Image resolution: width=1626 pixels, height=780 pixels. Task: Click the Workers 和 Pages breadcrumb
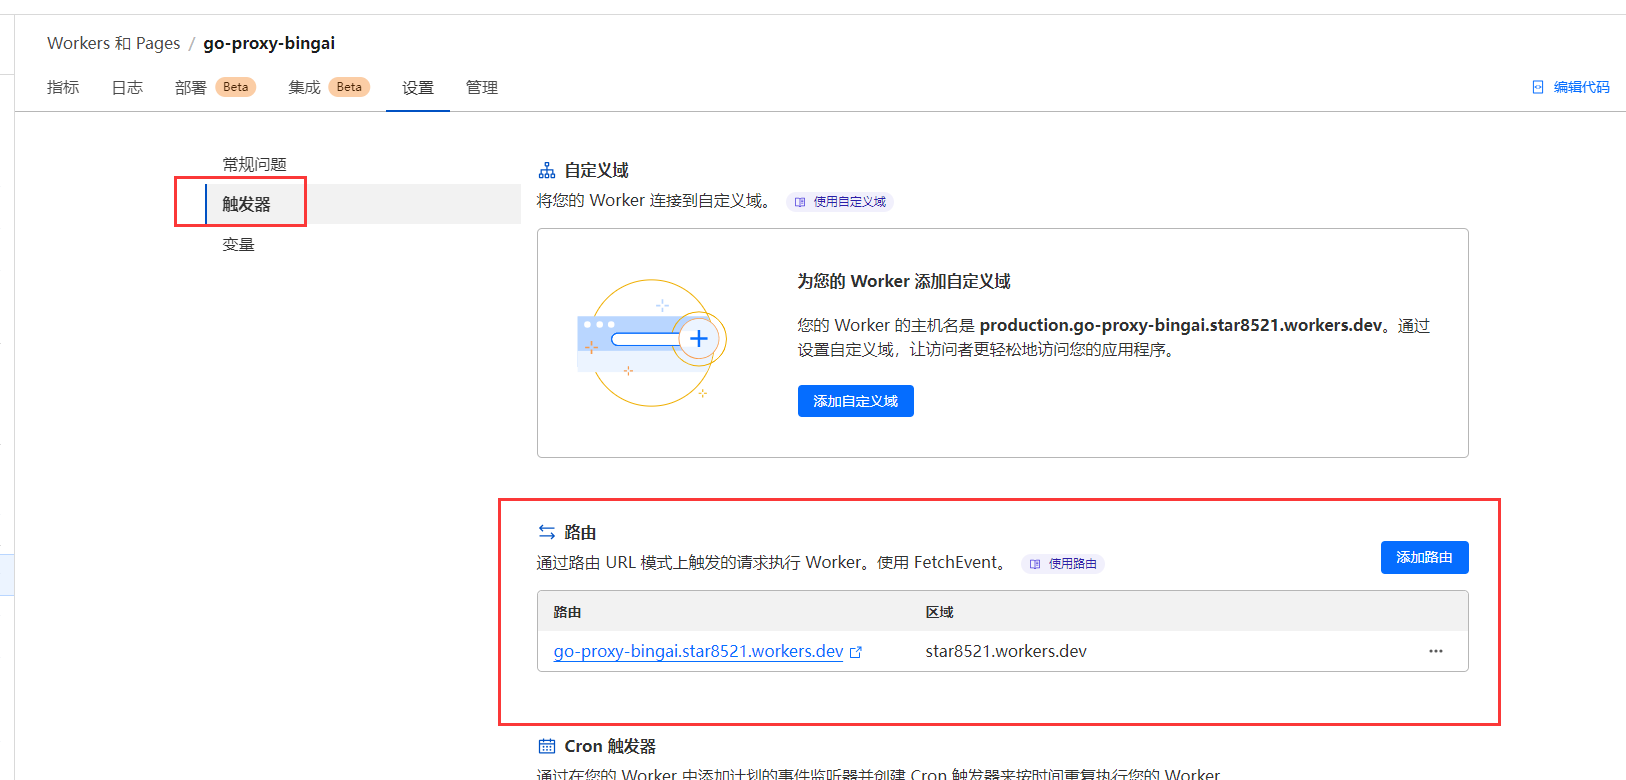(x=113, y=43)
